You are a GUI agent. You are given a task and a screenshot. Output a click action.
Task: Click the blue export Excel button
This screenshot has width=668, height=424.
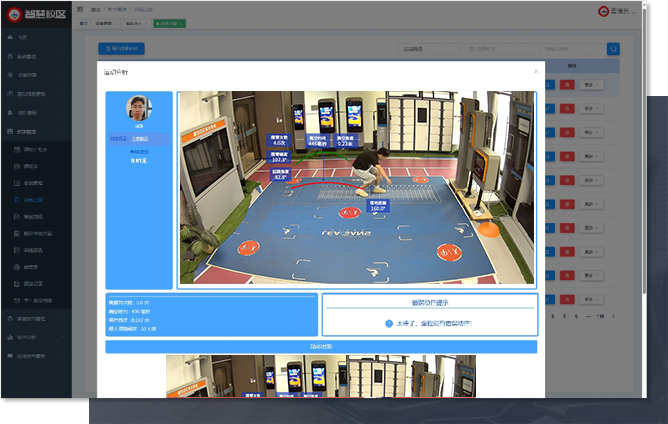point(121,48)
